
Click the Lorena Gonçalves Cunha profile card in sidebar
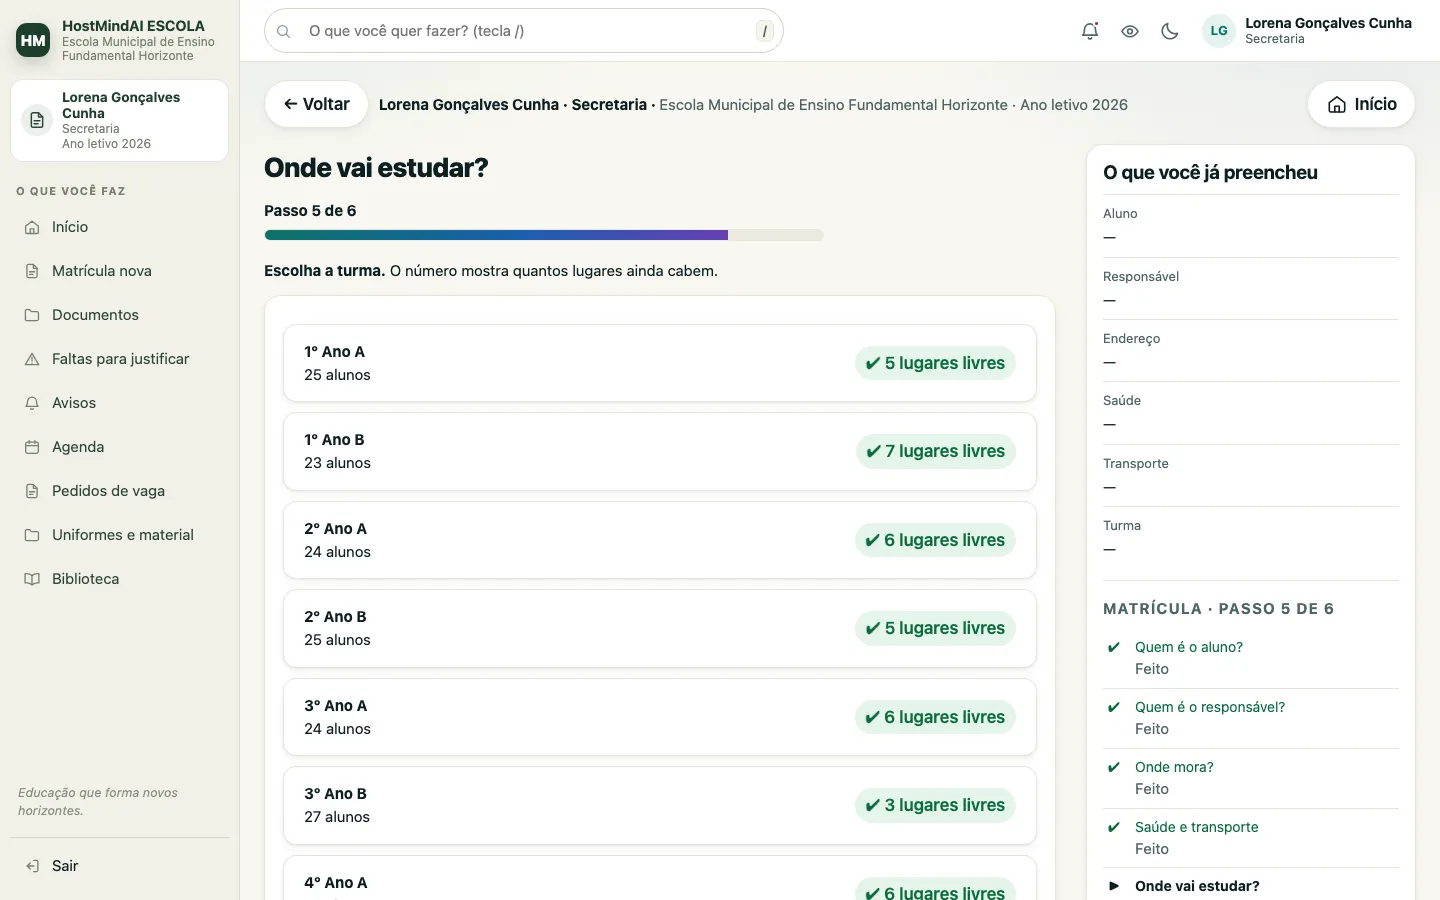point(120,120)
